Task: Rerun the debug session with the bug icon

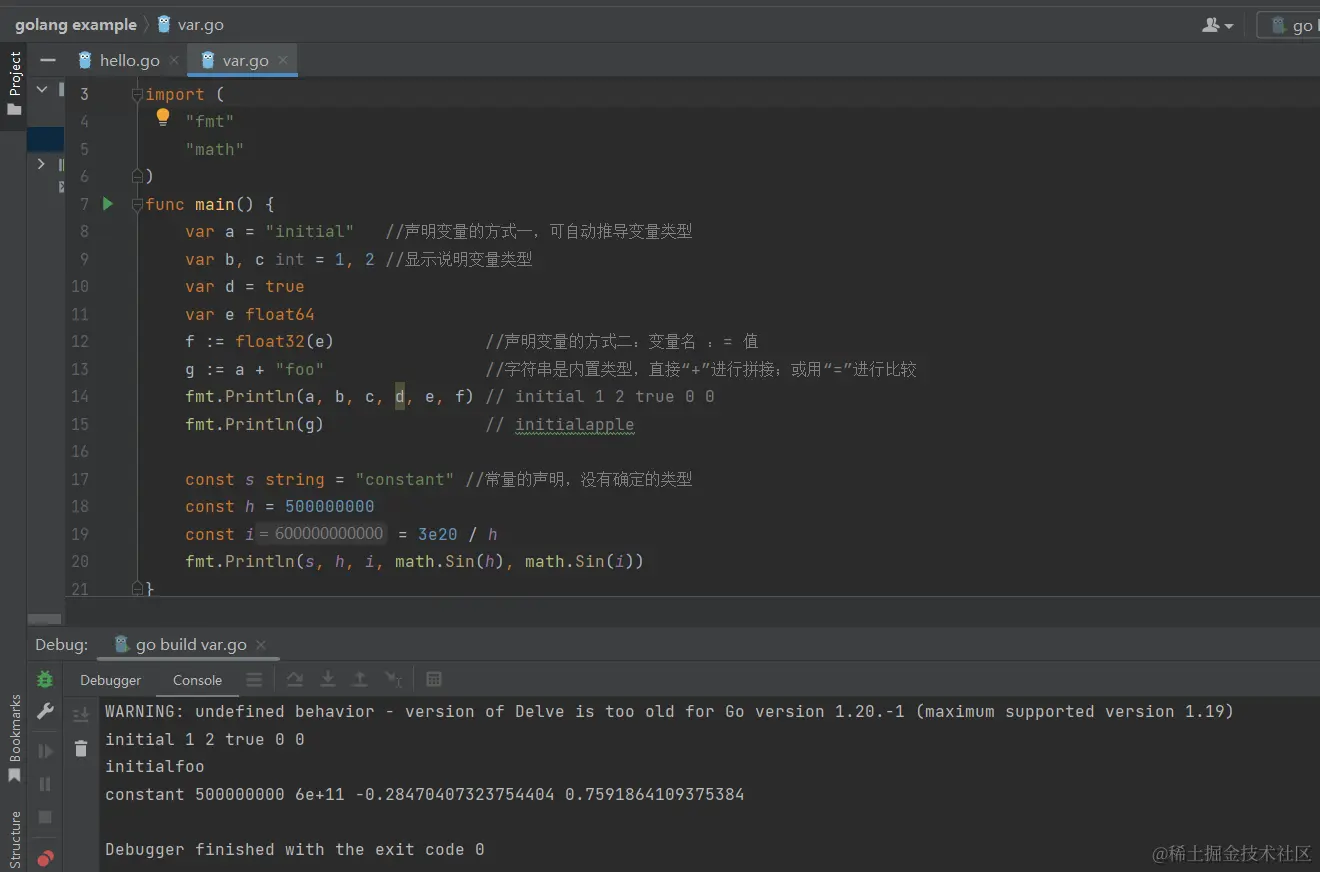Action: click(x=45, y=679)
